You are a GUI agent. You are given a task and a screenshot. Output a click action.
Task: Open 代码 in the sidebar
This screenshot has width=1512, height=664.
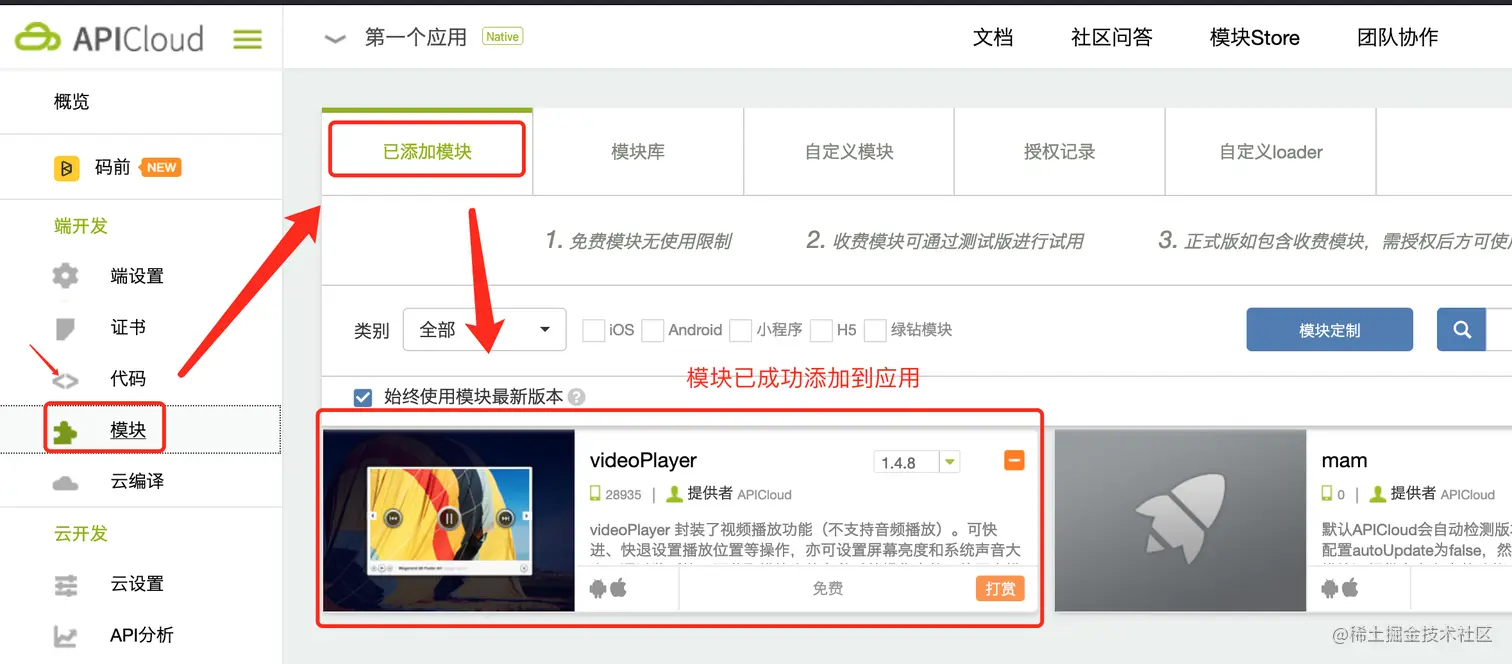[x=128, y=379]
